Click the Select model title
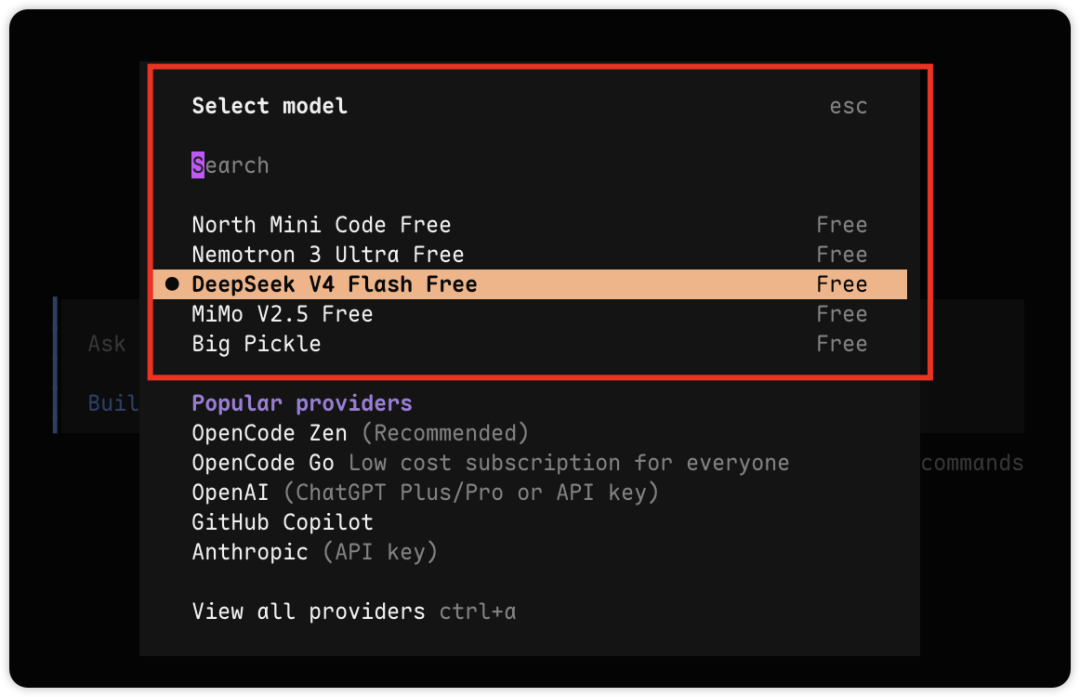1080x697 pixels. (269, 106)
